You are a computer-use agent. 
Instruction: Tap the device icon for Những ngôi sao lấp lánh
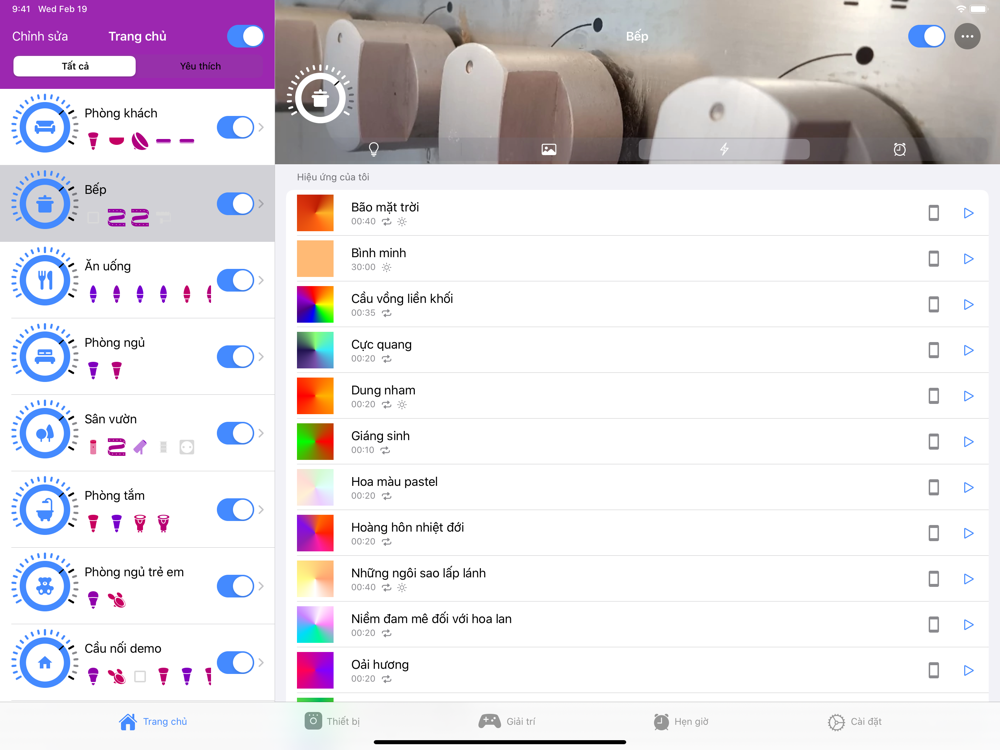934,579
